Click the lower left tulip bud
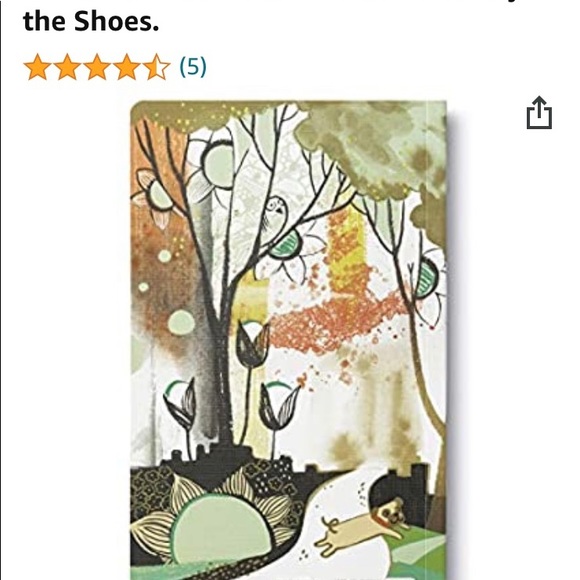Viewport: 580px width, 580px height. coord(181,405)
